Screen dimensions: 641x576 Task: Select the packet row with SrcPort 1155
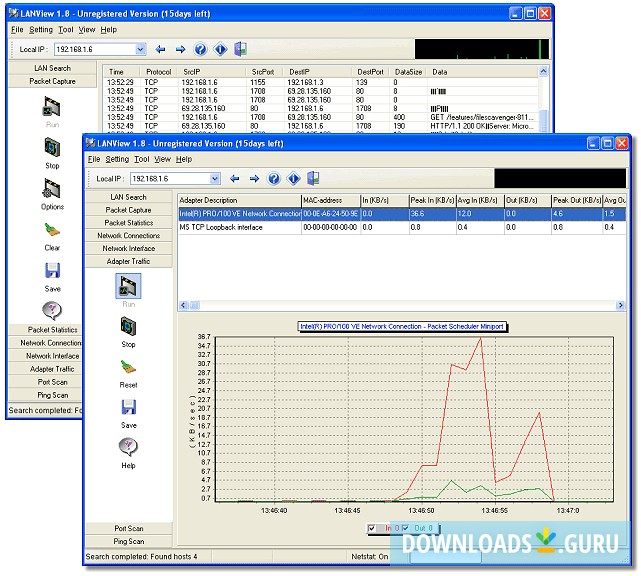[321, 82]
